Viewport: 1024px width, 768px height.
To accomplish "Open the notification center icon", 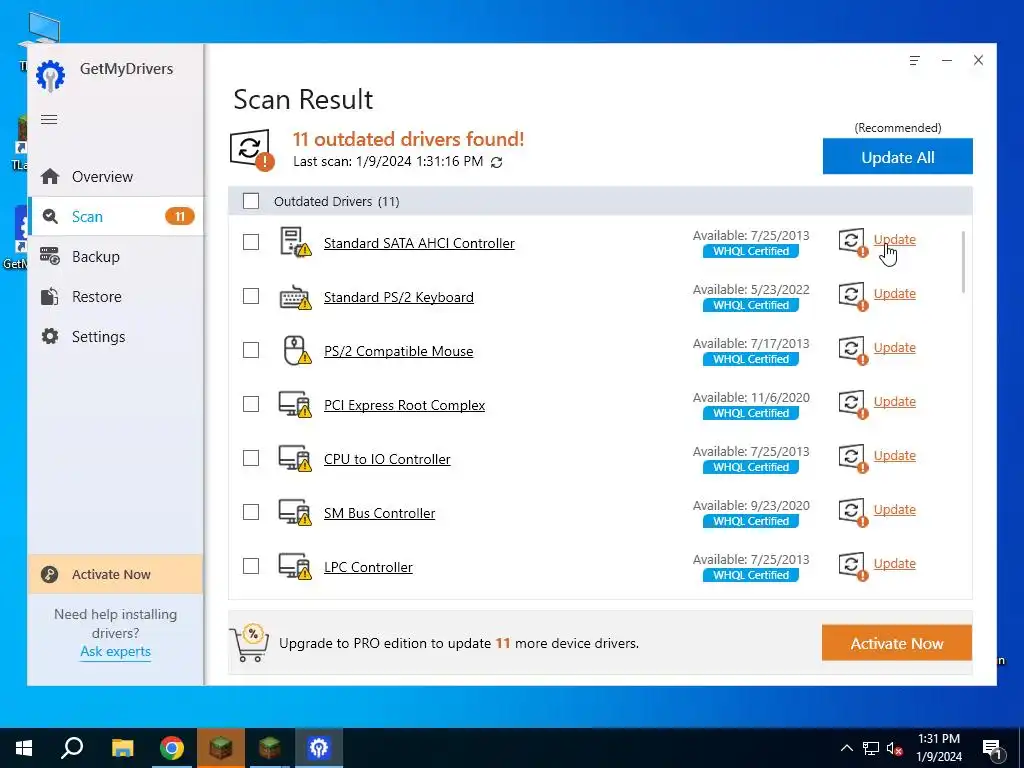I will point(992,748).
